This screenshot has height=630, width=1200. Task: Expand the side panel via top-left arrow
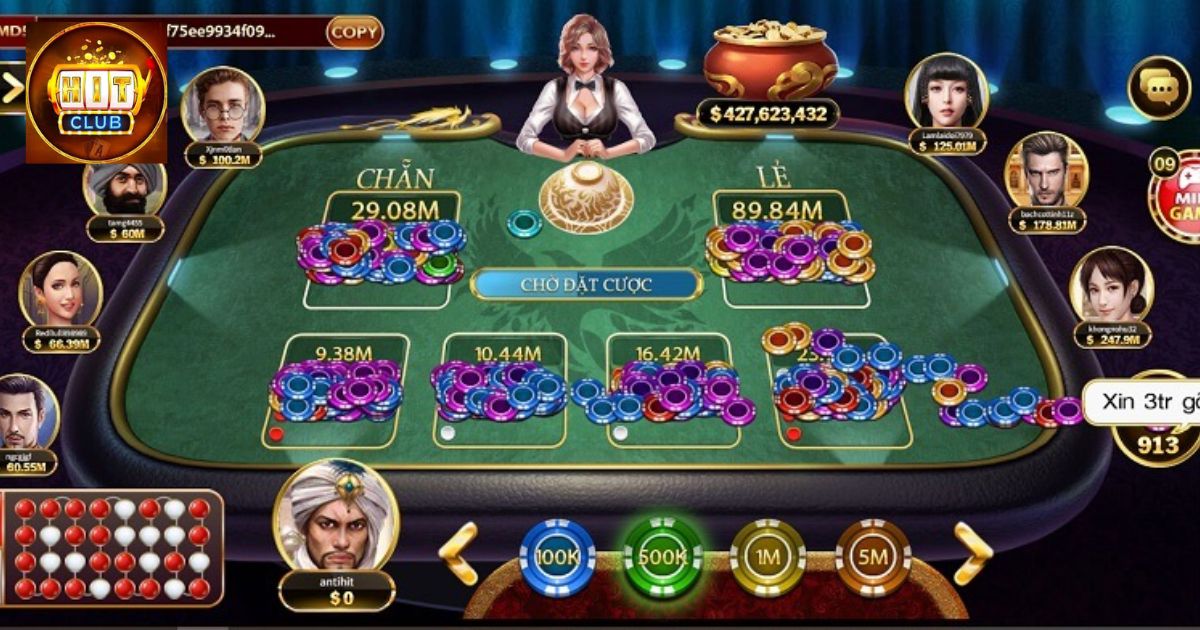pyautogui.click(x=12, y=88)
